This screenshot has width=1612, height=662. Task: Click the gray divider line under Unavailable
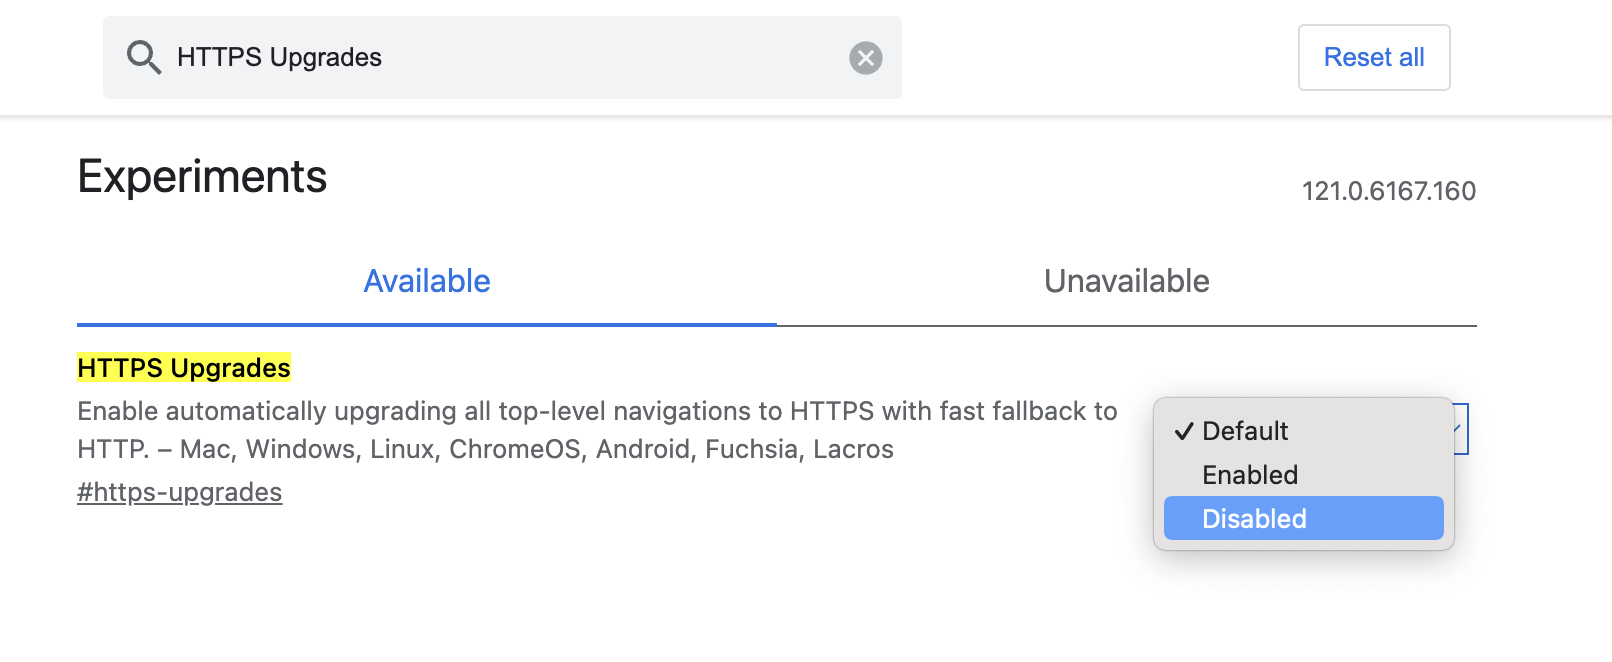pyautogui.click(x=1127, y=326)
